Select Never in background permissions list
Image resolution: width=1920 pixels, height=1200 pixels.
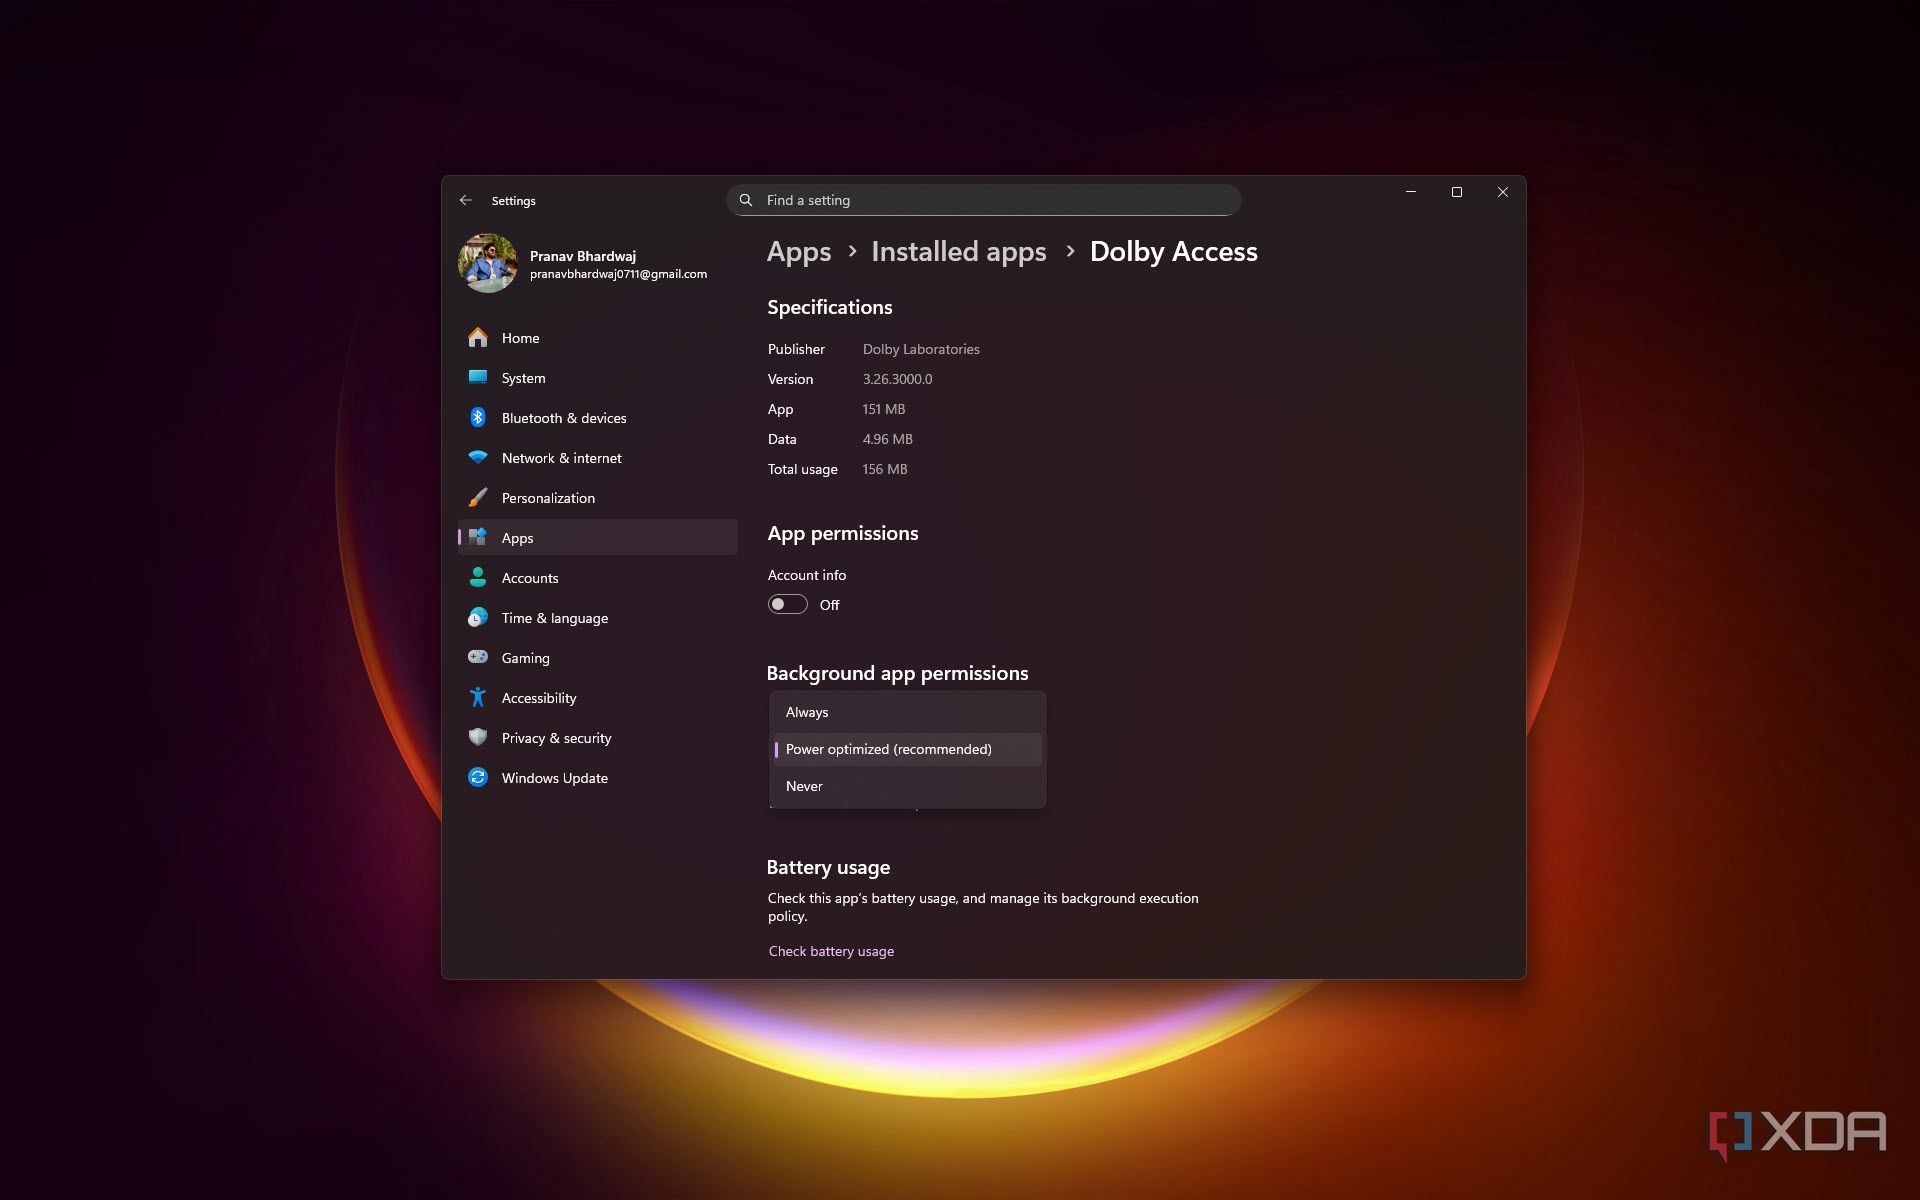907,786
